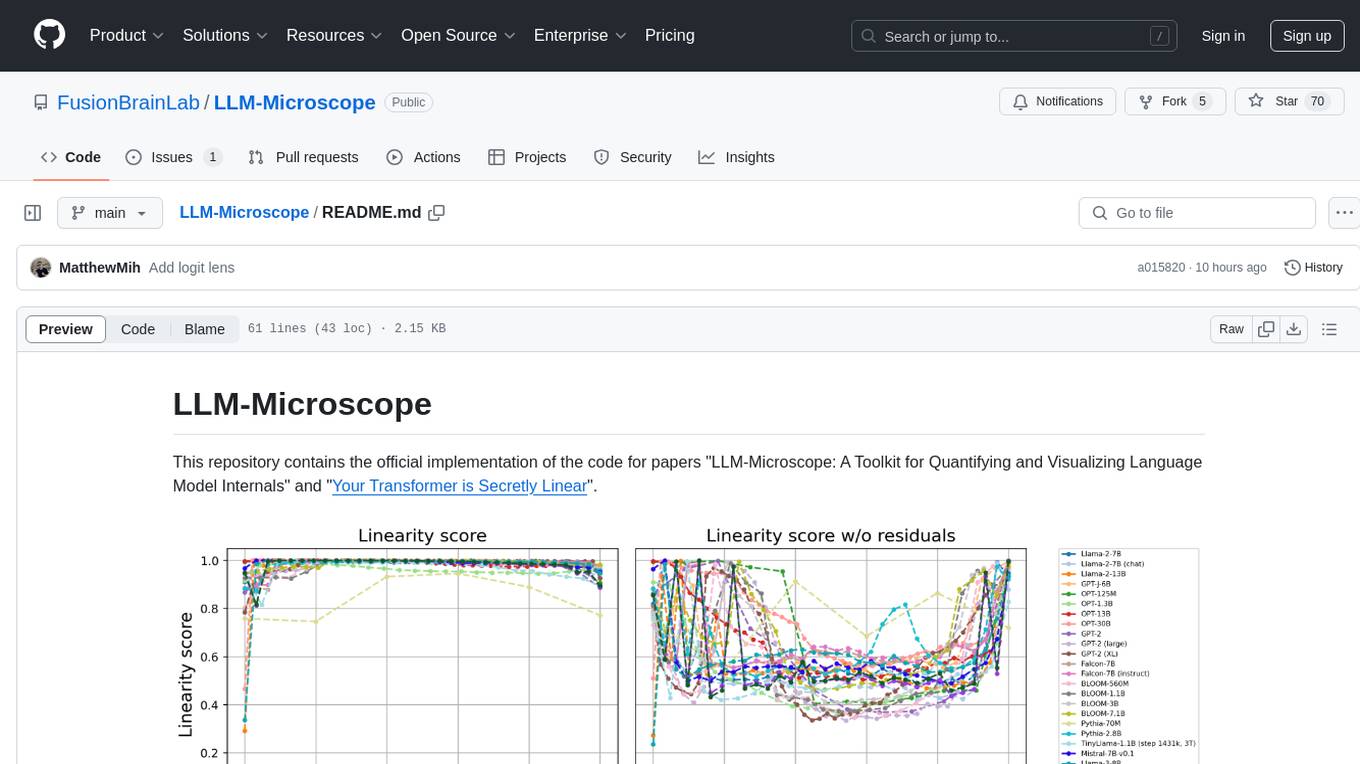The image size is (1360, 764).
Task: Select the Blame view
Action: click(204, 329)
